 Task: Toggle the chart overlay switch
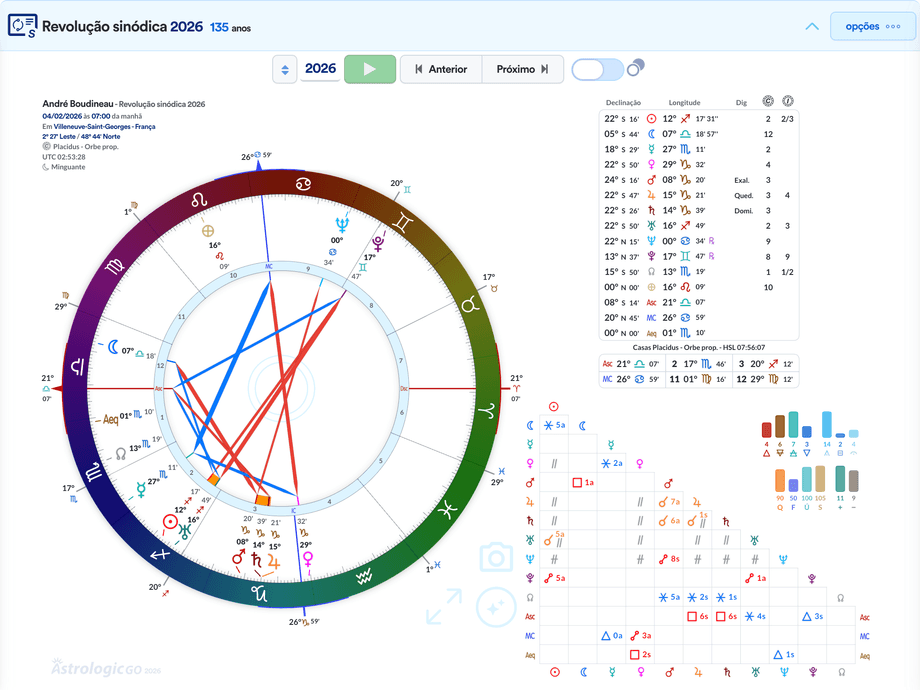click(x=597, y=70)
